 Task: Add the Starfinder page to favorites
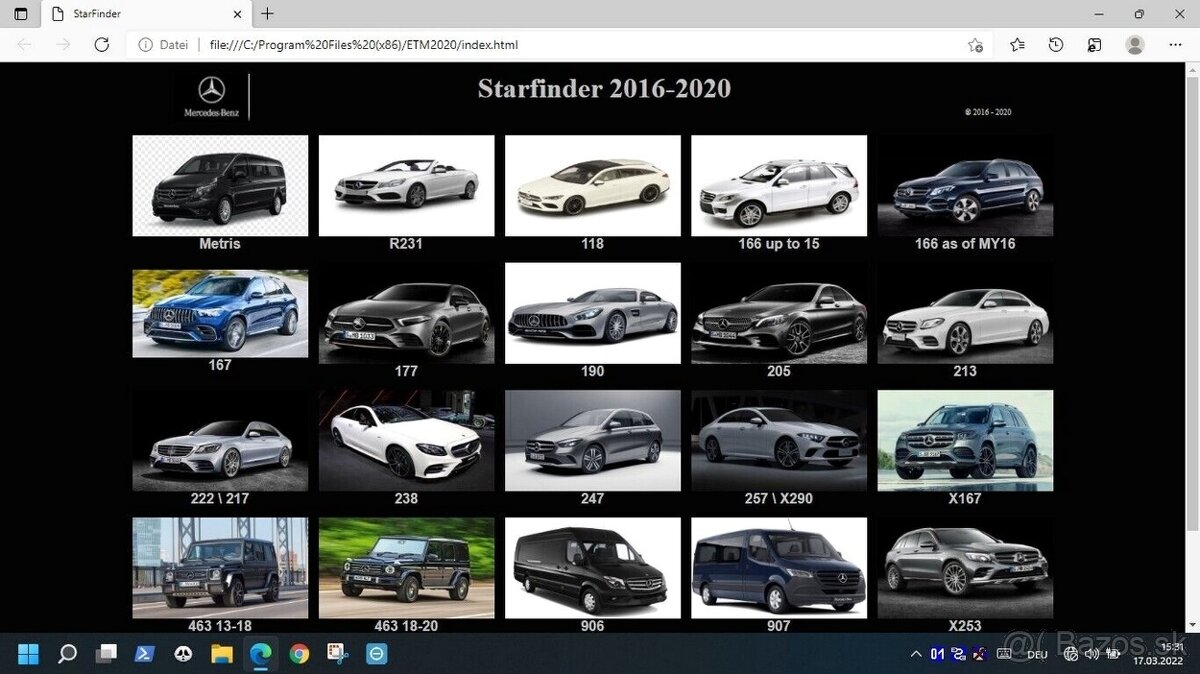coord(975,45)
